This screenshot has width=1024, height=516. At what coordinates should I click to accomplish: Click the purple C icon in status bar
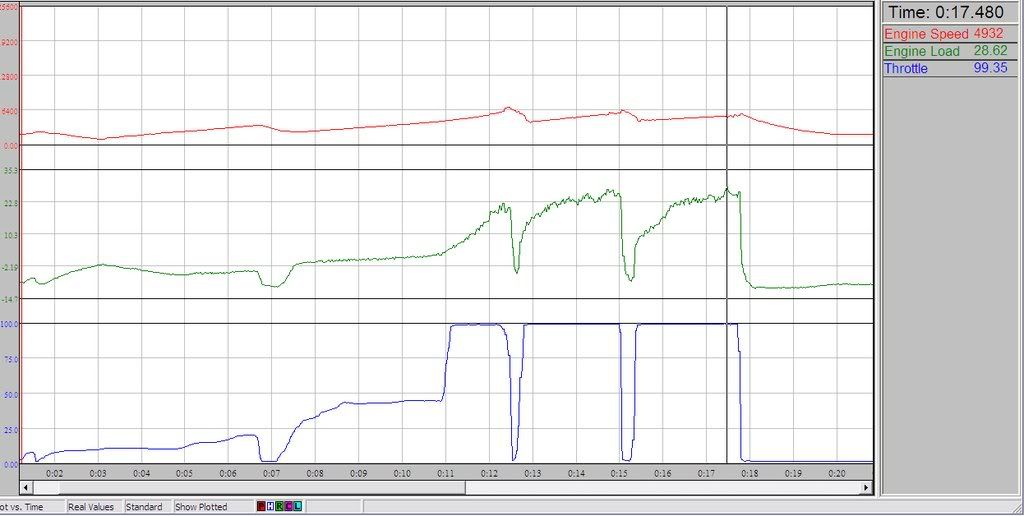(288, 507)
